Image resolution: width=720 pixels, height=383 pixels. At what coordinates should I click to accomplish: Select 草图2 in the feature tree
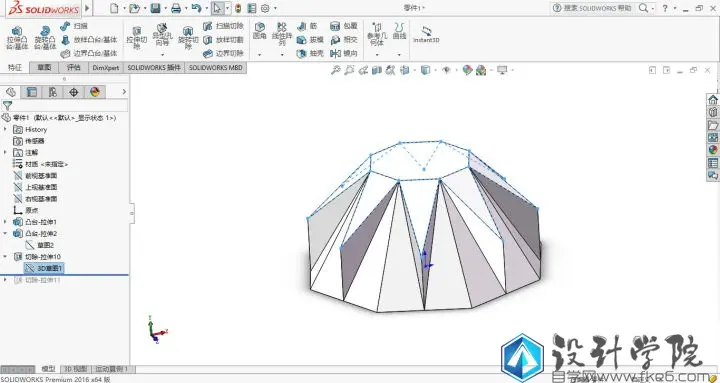(x=40, y=245)
